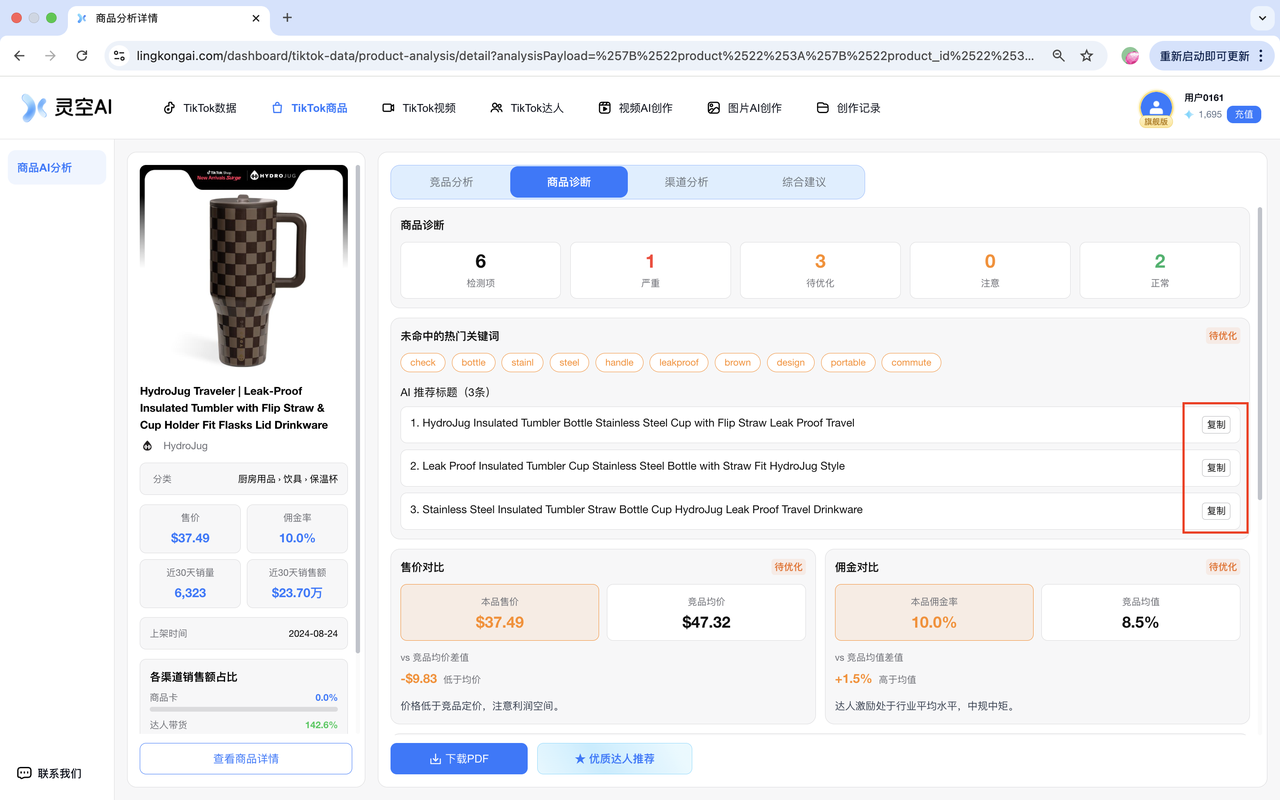Viewport: 1280px width, 800px height.
Task: Click the 本品售价 $37.49 card
Action: pyautogui.click(x=500, y=612)
